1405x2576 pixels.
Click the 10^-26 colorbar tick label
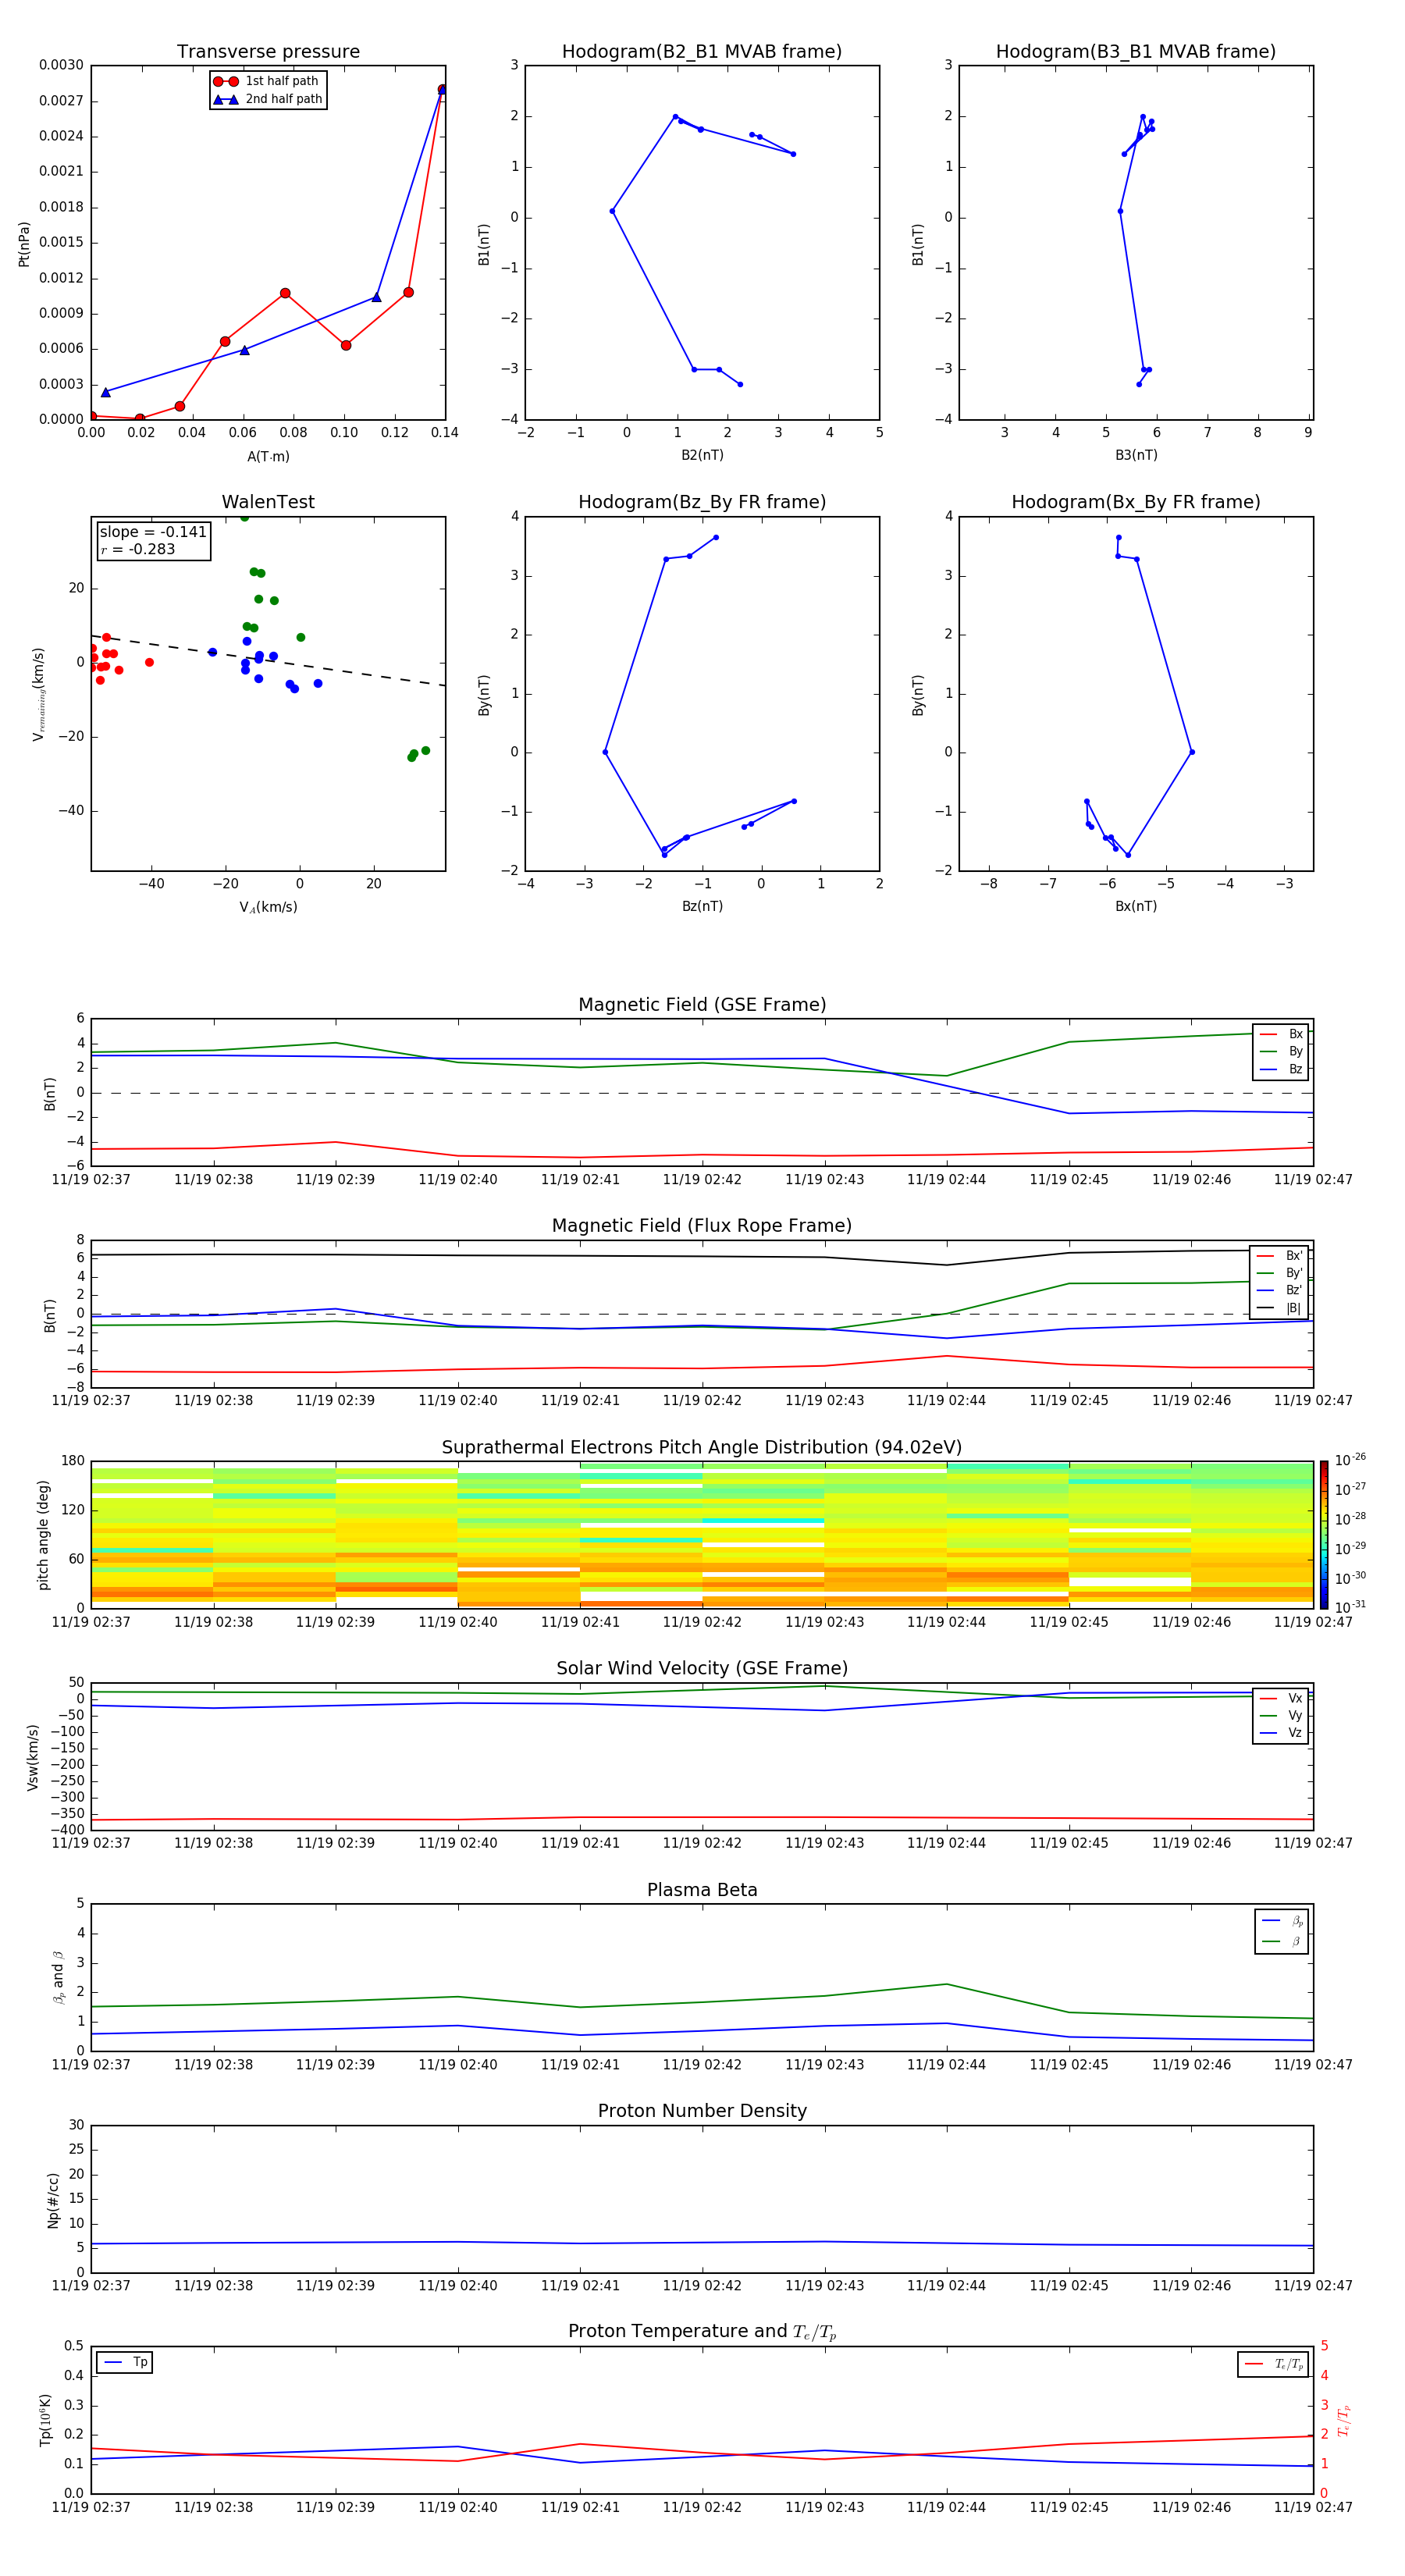[x=1350, y=1460]
